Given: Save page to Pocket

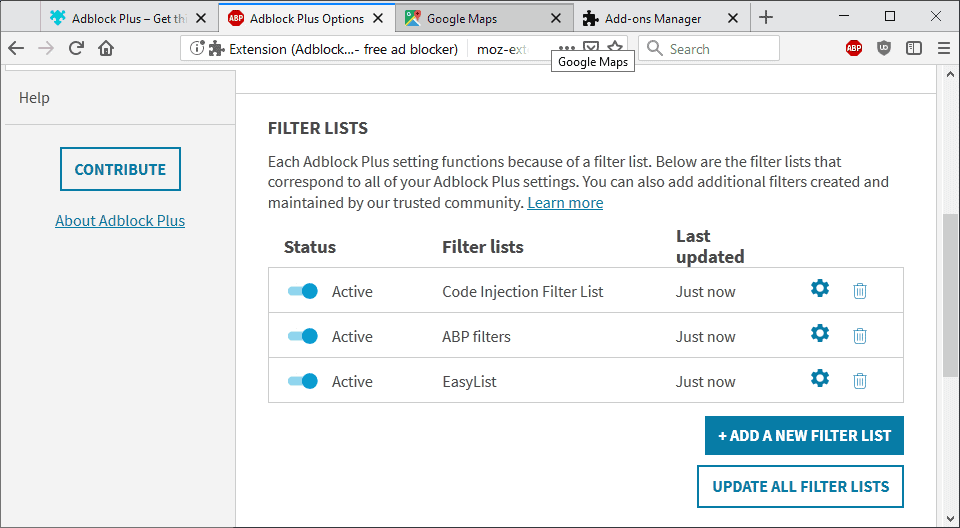Looking at the screenshot, I should (591, 48).
